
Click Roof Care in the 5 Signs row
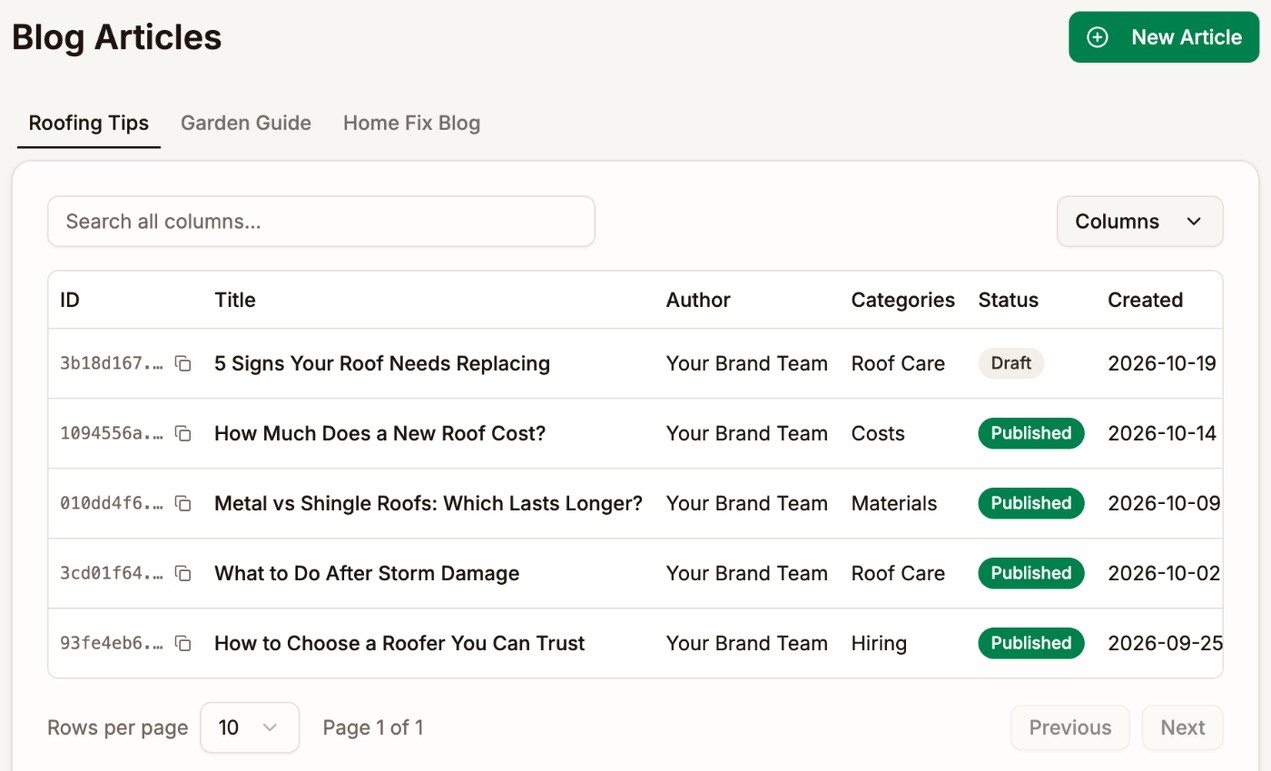coord(898,363)
